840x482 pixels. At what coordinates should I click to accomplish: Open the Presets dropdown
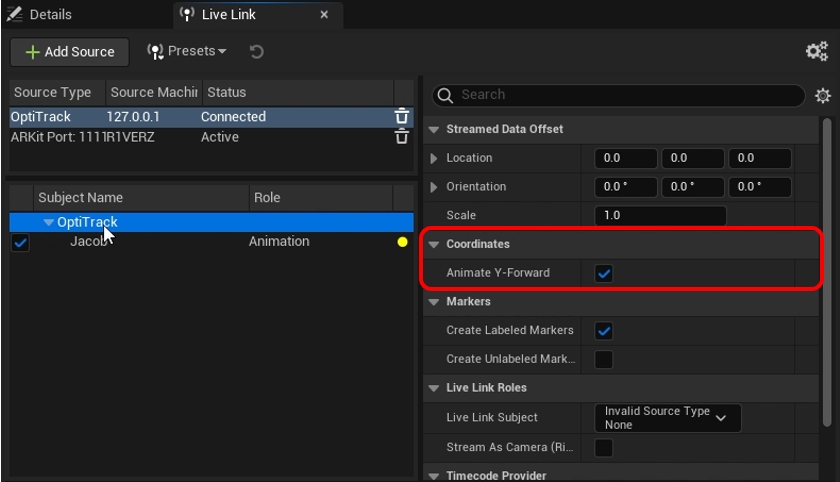click(x=187, y=52)
